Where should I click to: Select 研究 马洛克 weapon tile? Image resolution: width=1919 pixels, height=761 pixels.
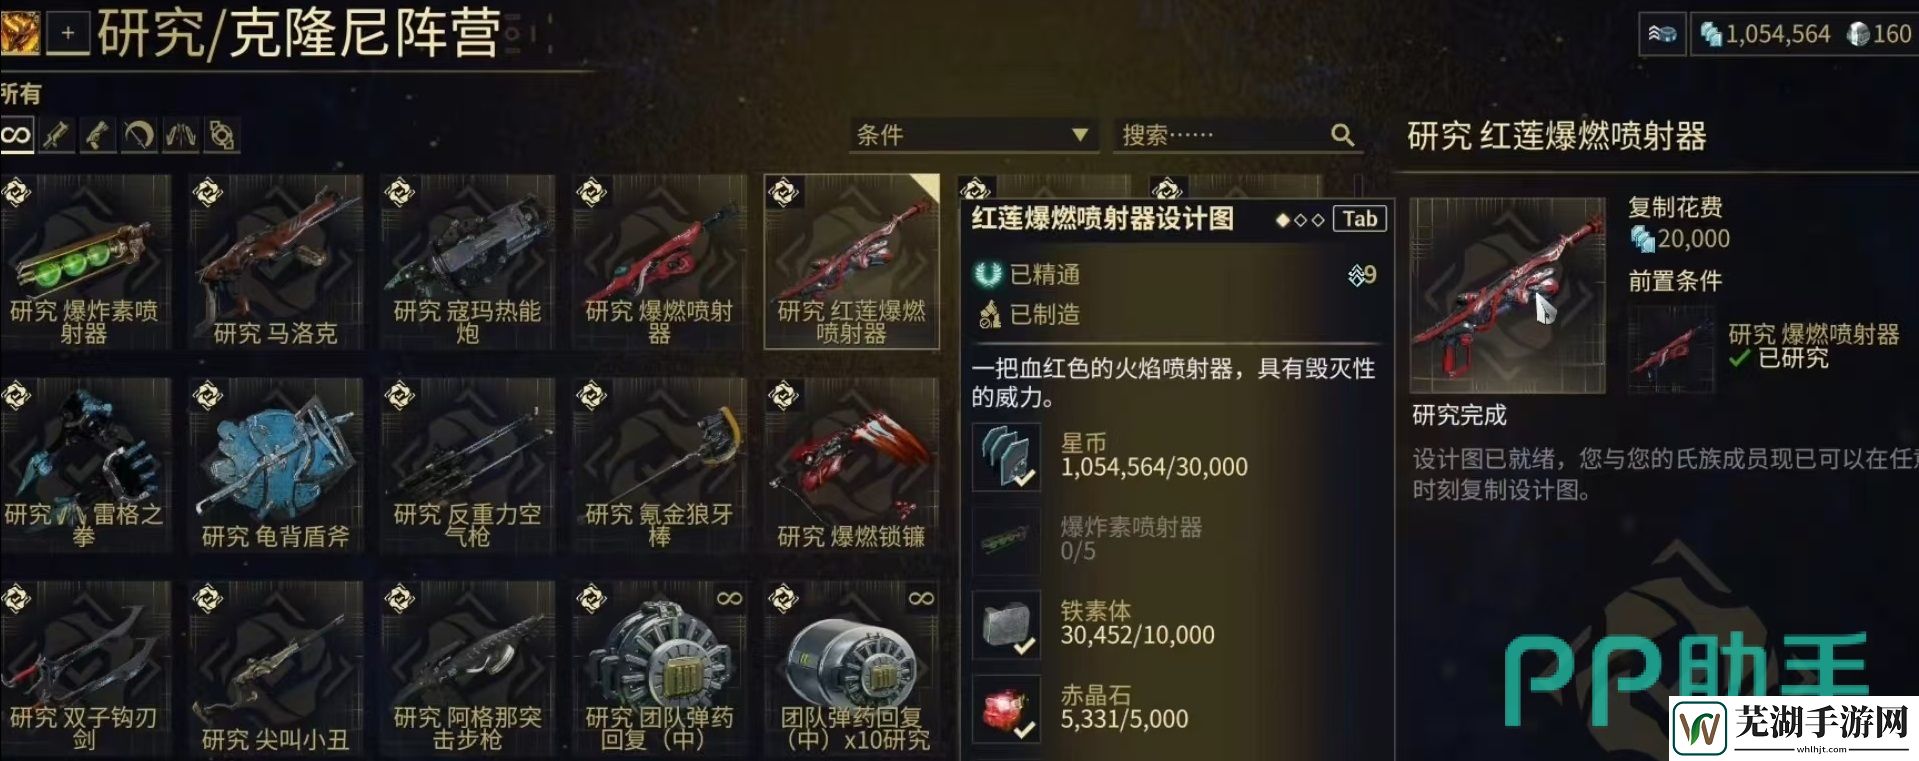point(276,261)
